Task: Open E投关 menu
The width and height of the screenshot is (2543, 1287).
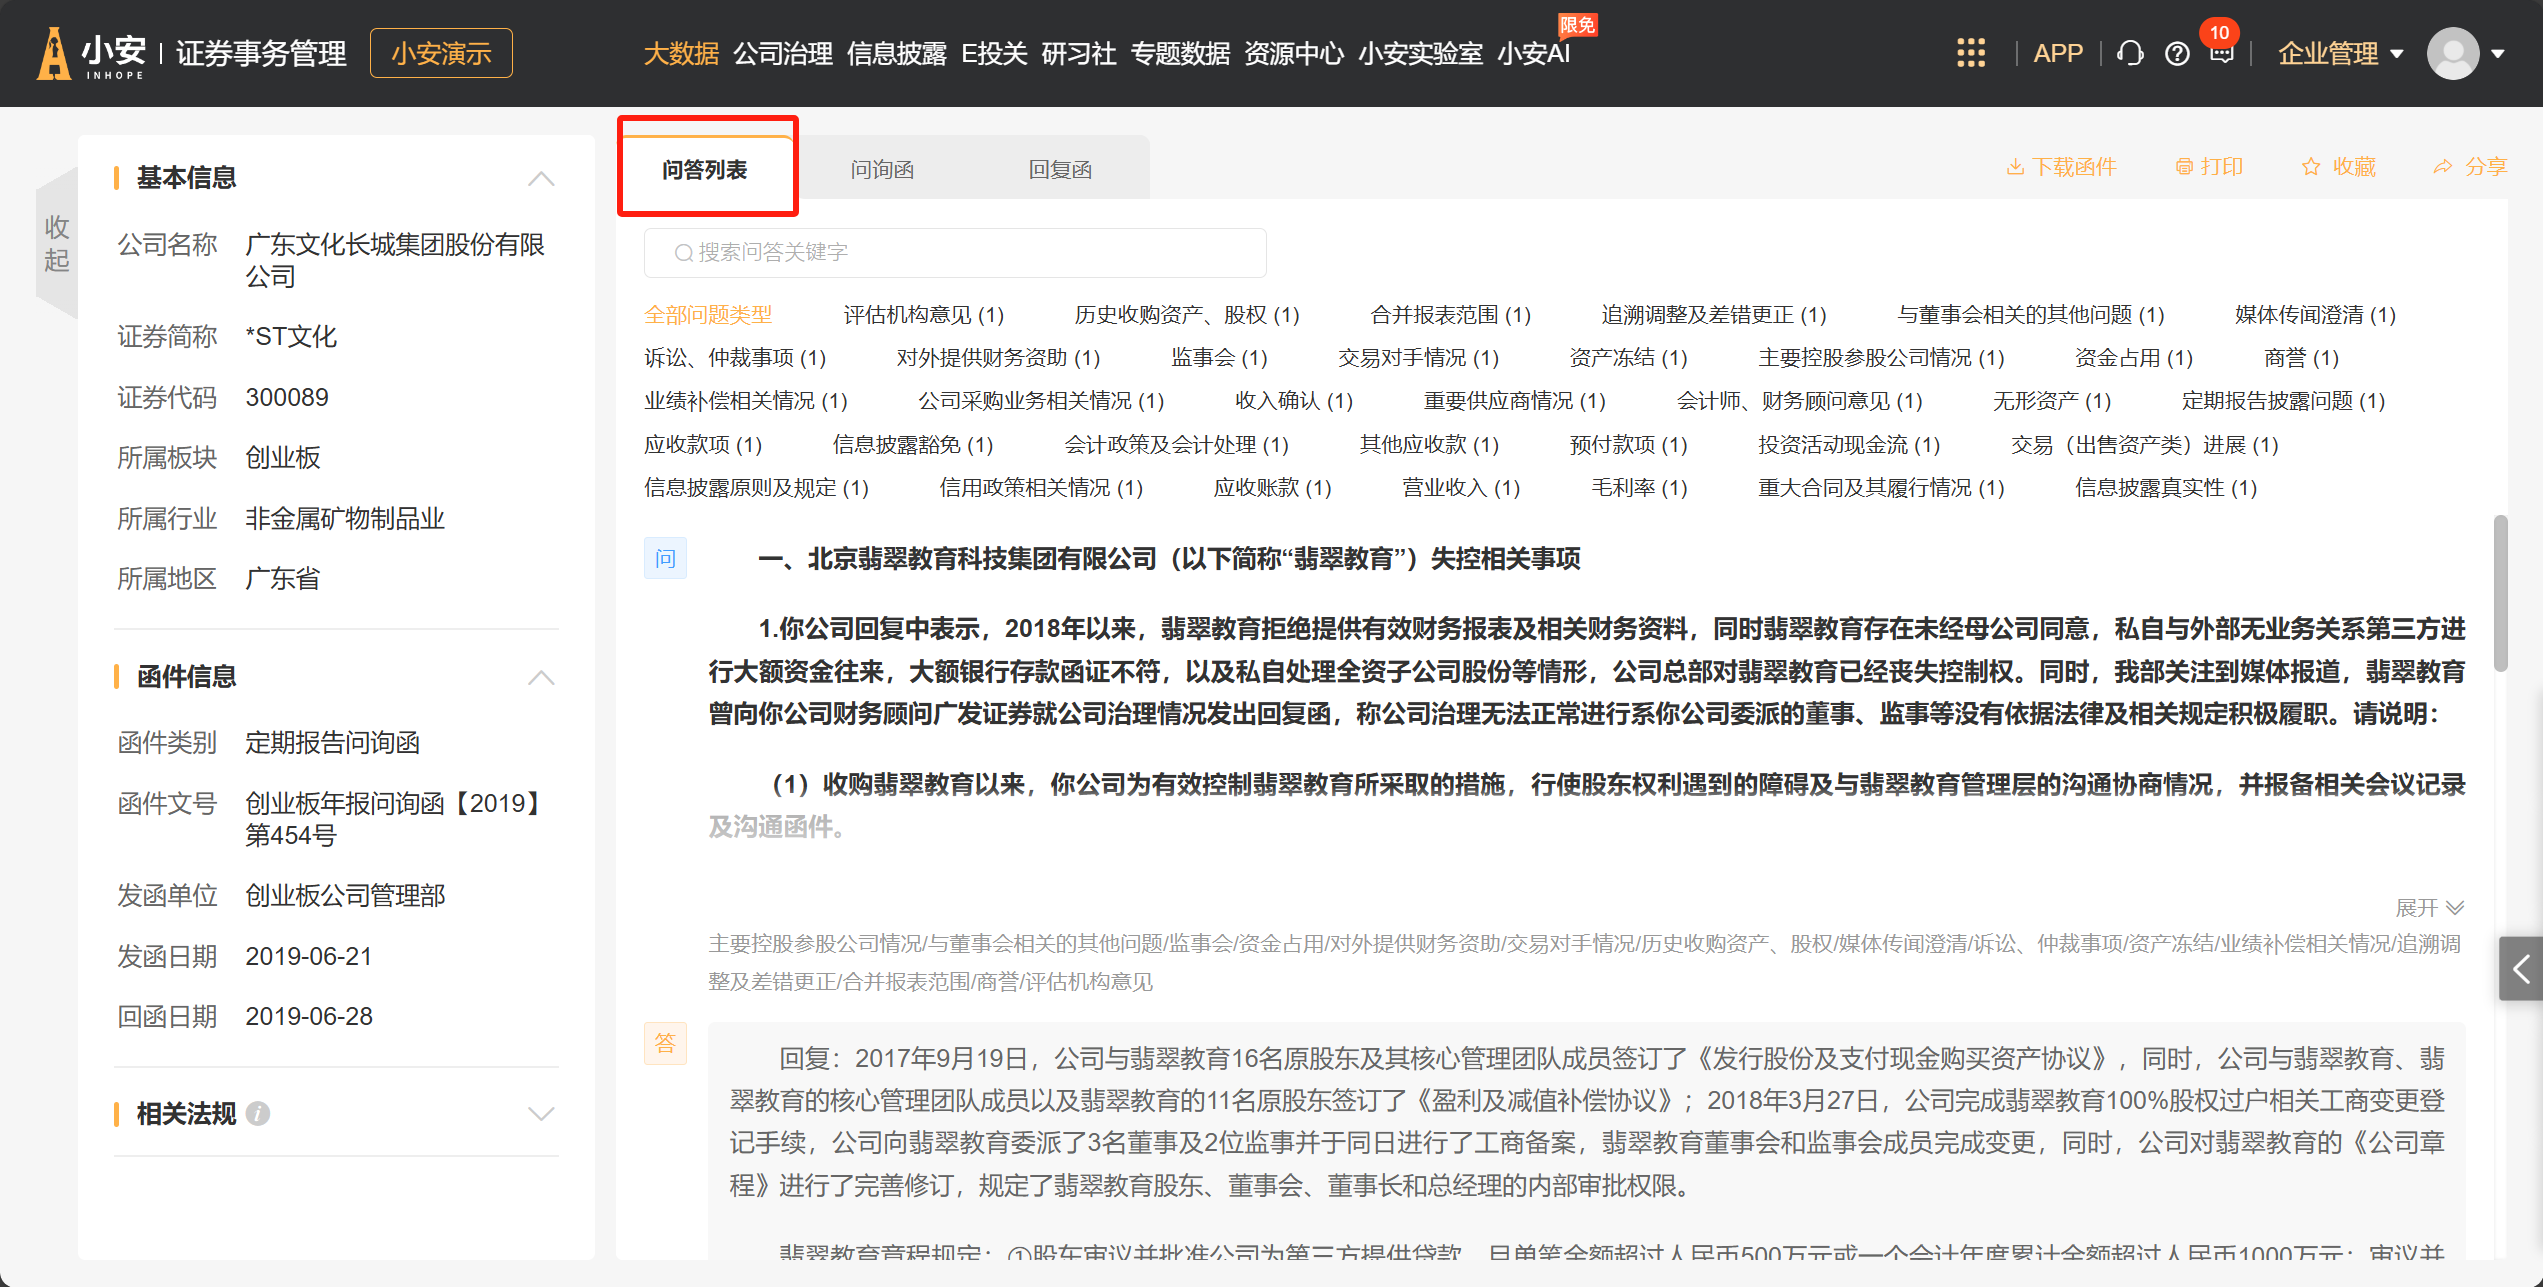Action: (994, 53)
